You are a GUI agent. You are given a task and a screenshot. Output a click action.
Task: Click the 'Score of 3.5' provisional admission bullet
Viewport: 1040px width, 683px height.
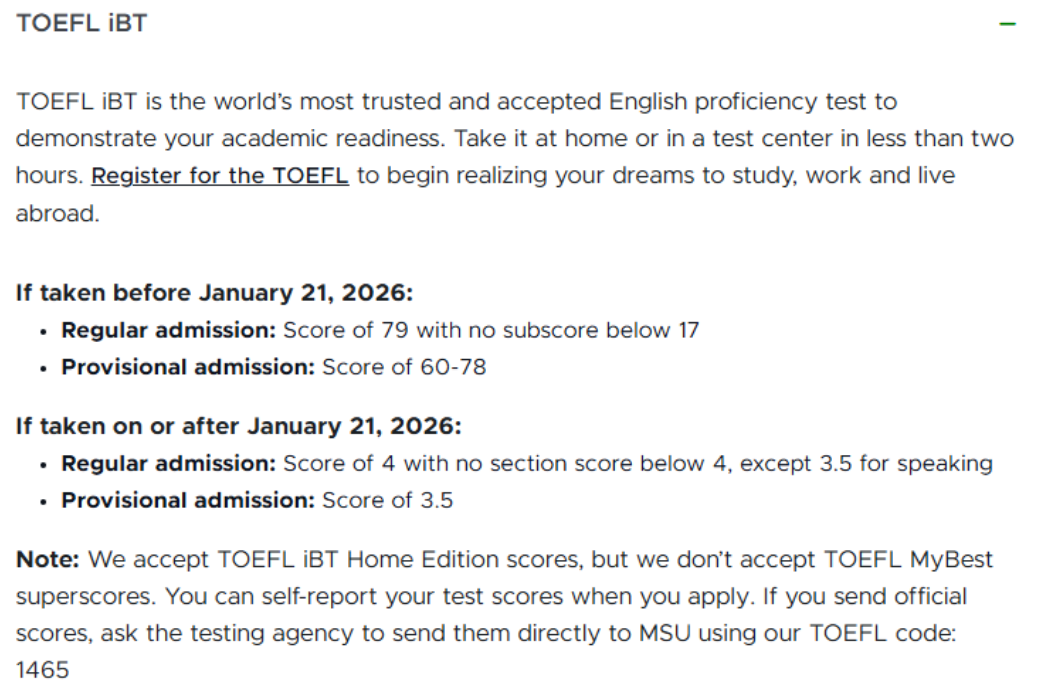[x=387, y=500]
